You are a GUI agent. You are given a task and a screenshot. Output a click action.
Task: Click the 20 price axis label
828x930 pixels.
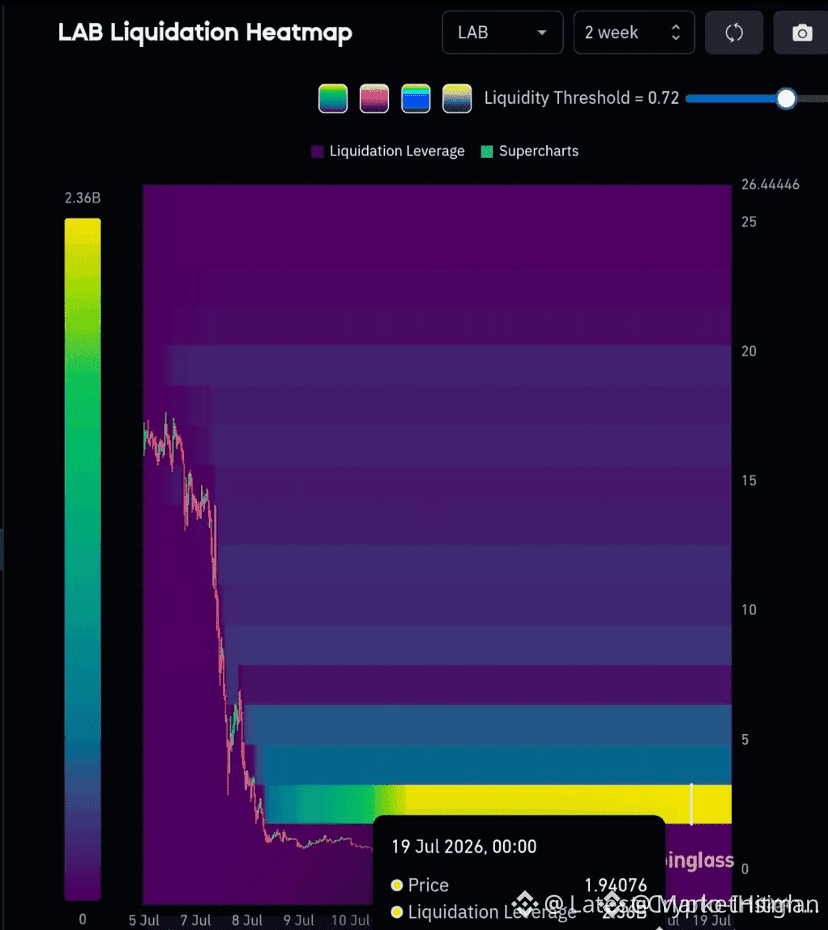tap(749, 351)
